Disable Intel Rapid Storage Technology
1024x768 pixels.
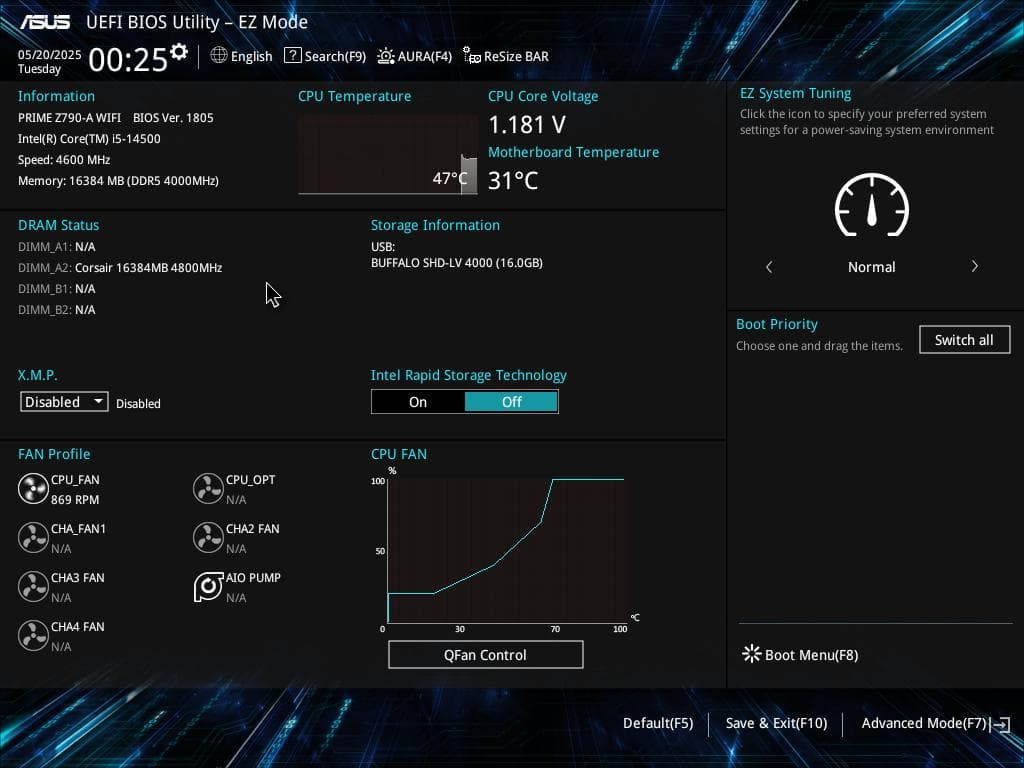point(511,401)
